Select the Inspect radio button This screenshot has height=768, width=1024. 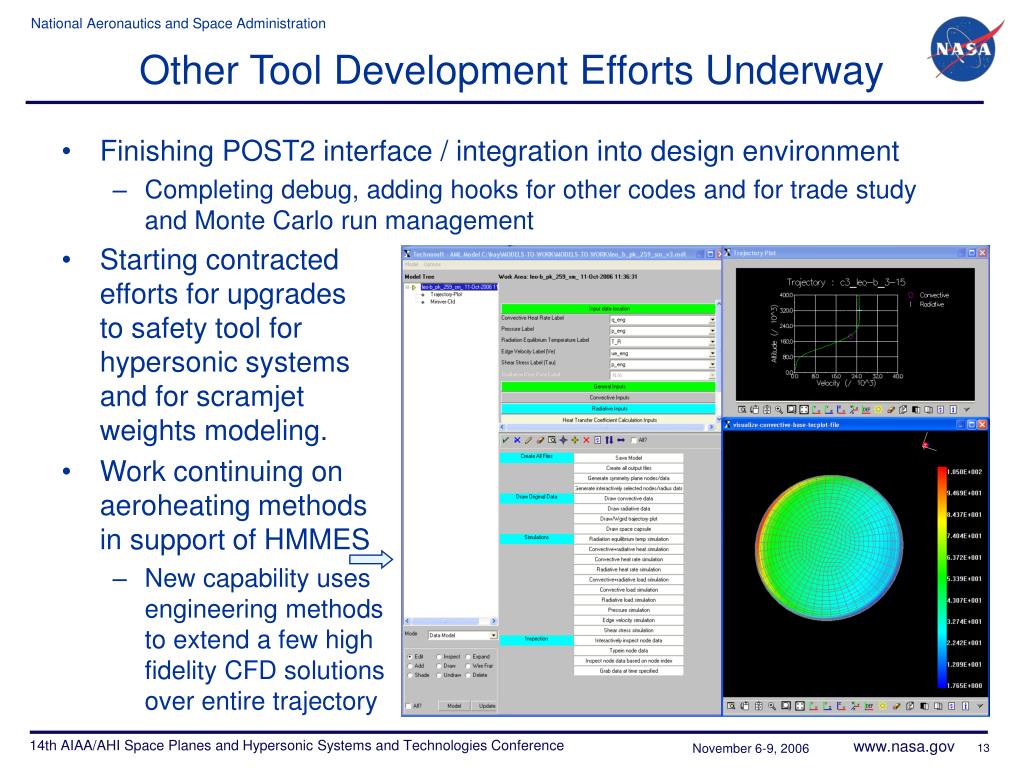pyautogui.click(x=439, y=656)
